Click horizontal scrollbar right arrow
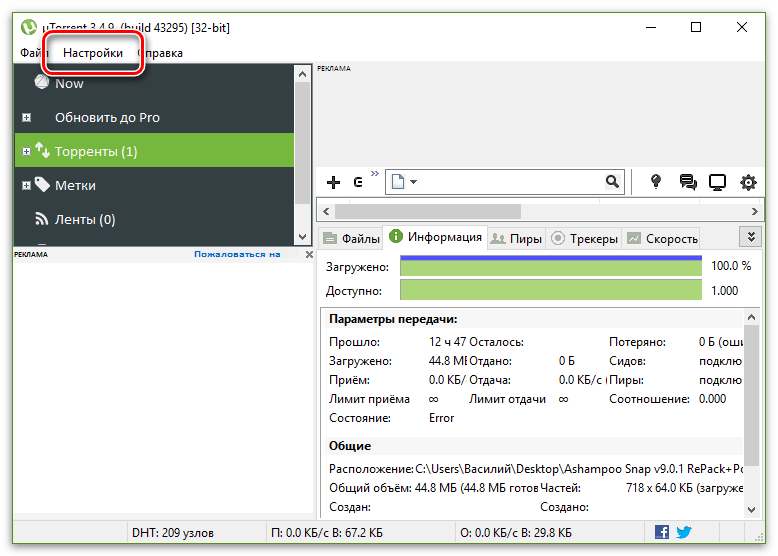This screenshot has height=556, width=778. [754, 211]
